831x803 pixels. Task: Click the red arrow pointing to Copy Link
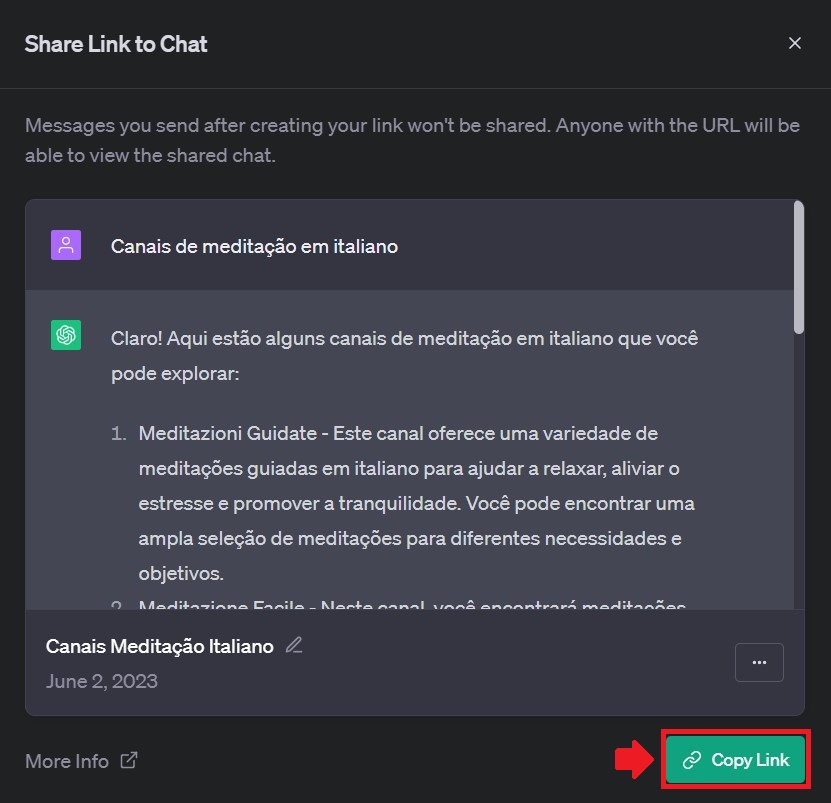click(634, 760)
